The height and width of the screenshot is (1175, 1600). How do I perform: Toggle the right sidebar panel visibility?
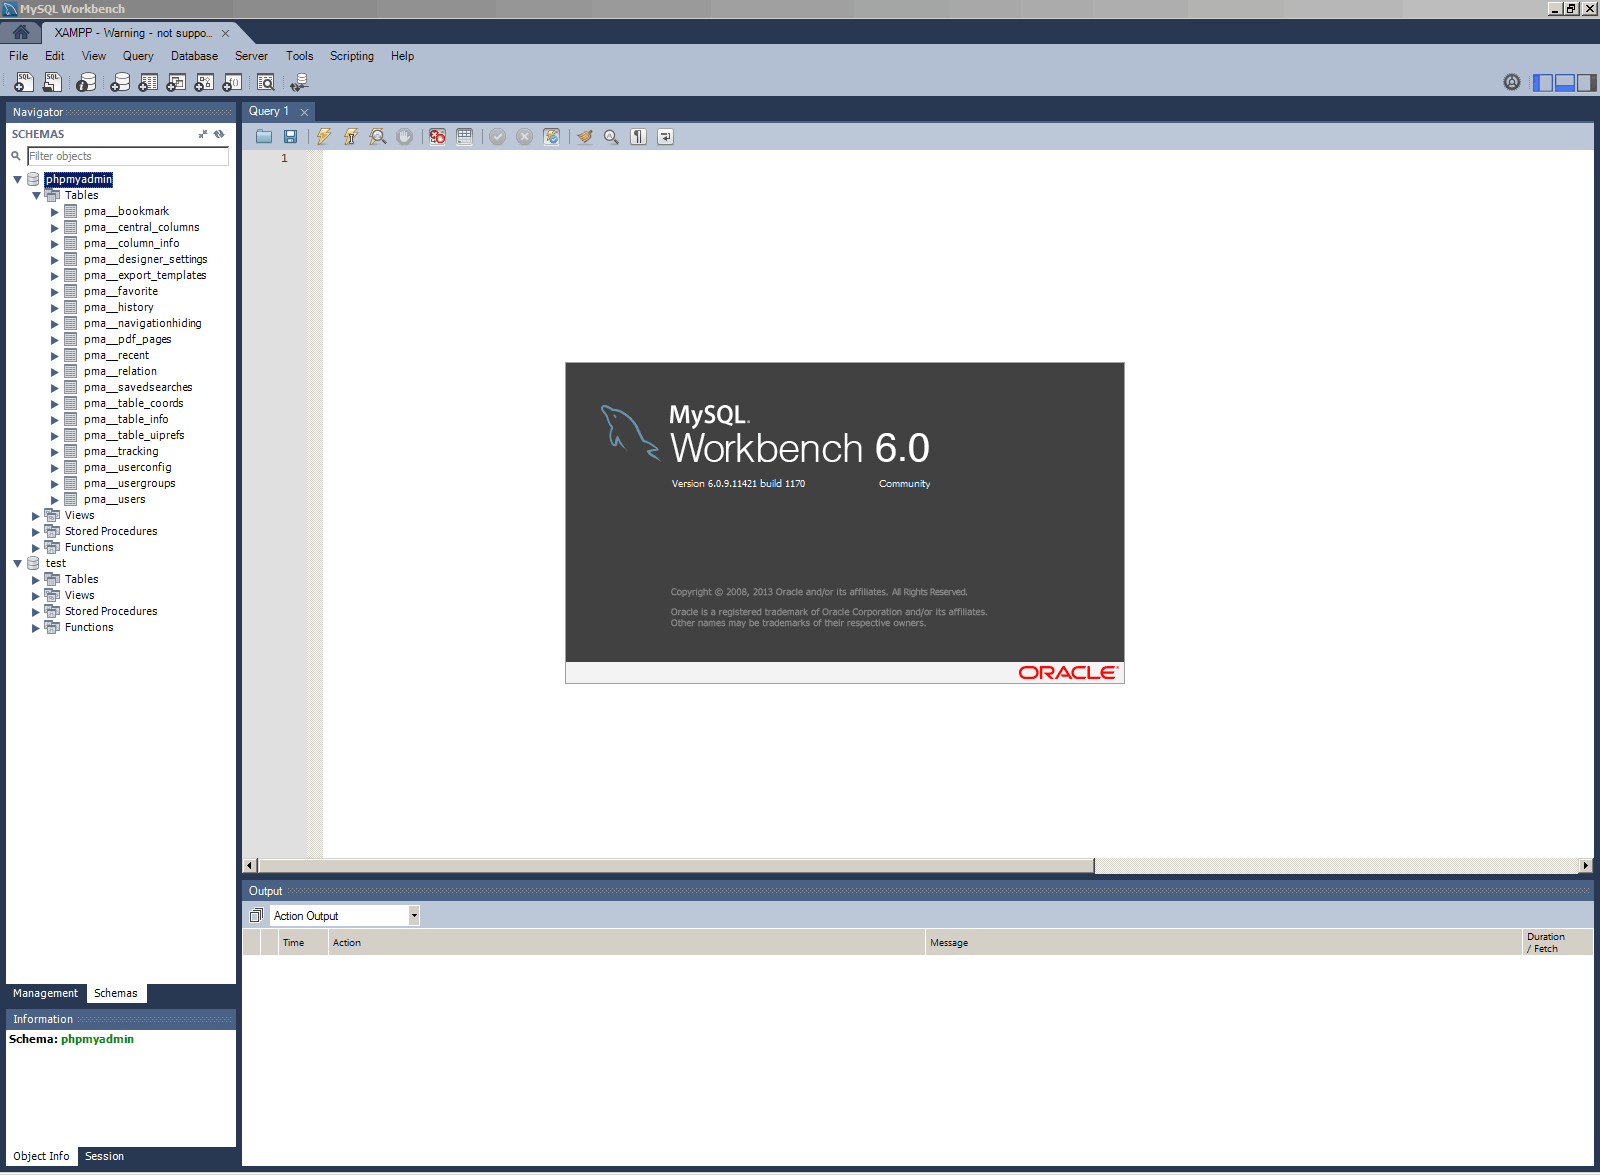(x=1587, y=82)
